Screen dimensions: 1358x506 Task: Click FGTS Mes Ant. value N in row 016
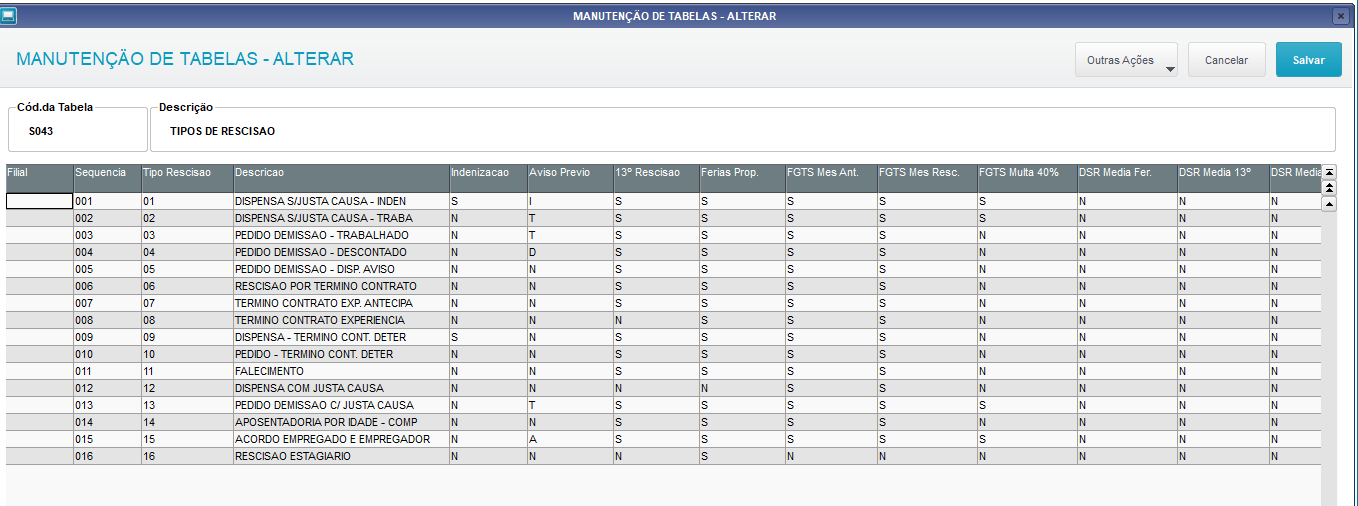[x=831, y=456]
